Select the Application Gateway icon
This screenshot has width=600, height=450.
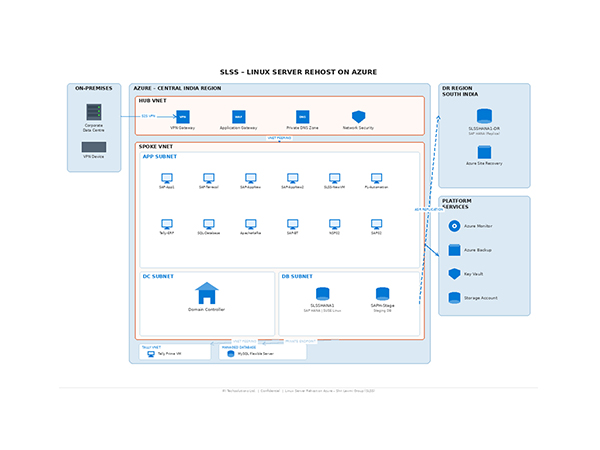239,117
